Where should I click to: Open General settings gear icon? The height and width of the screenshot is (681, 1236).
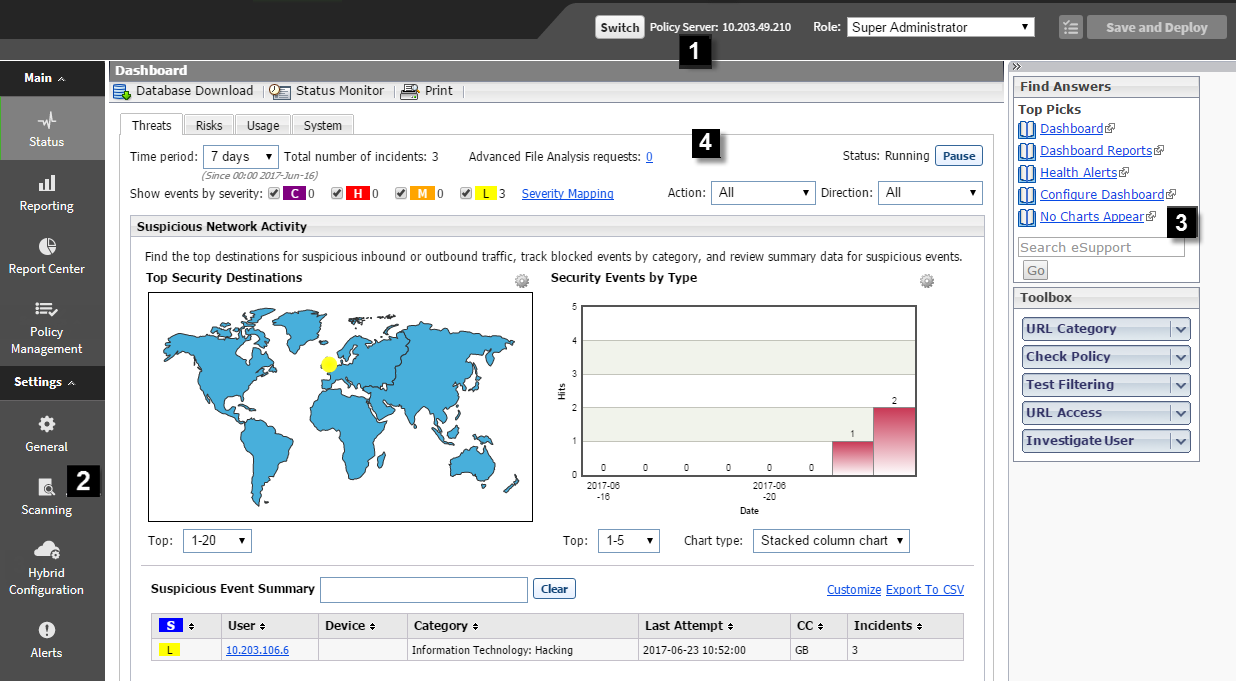click(46, 424)
